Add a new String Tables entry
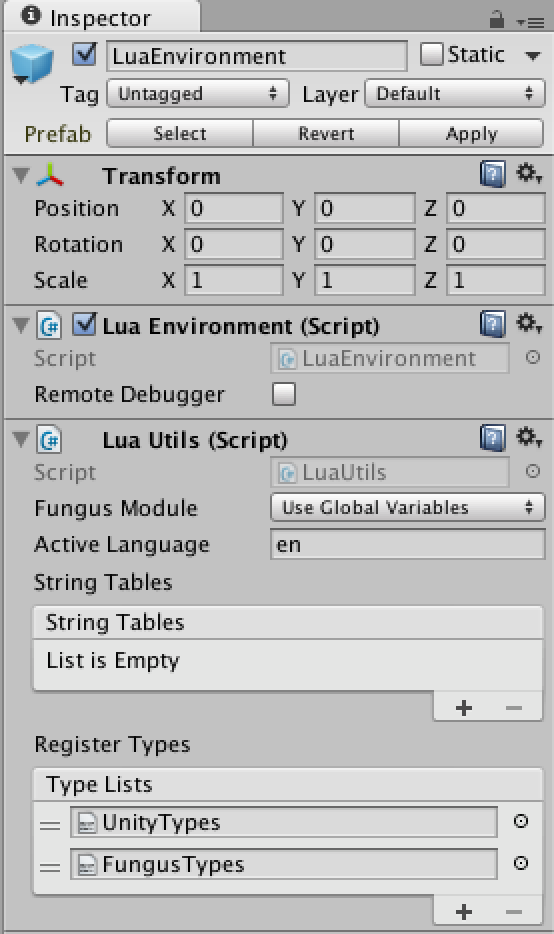The image size is (554, 934). click(x=463, y=708)
